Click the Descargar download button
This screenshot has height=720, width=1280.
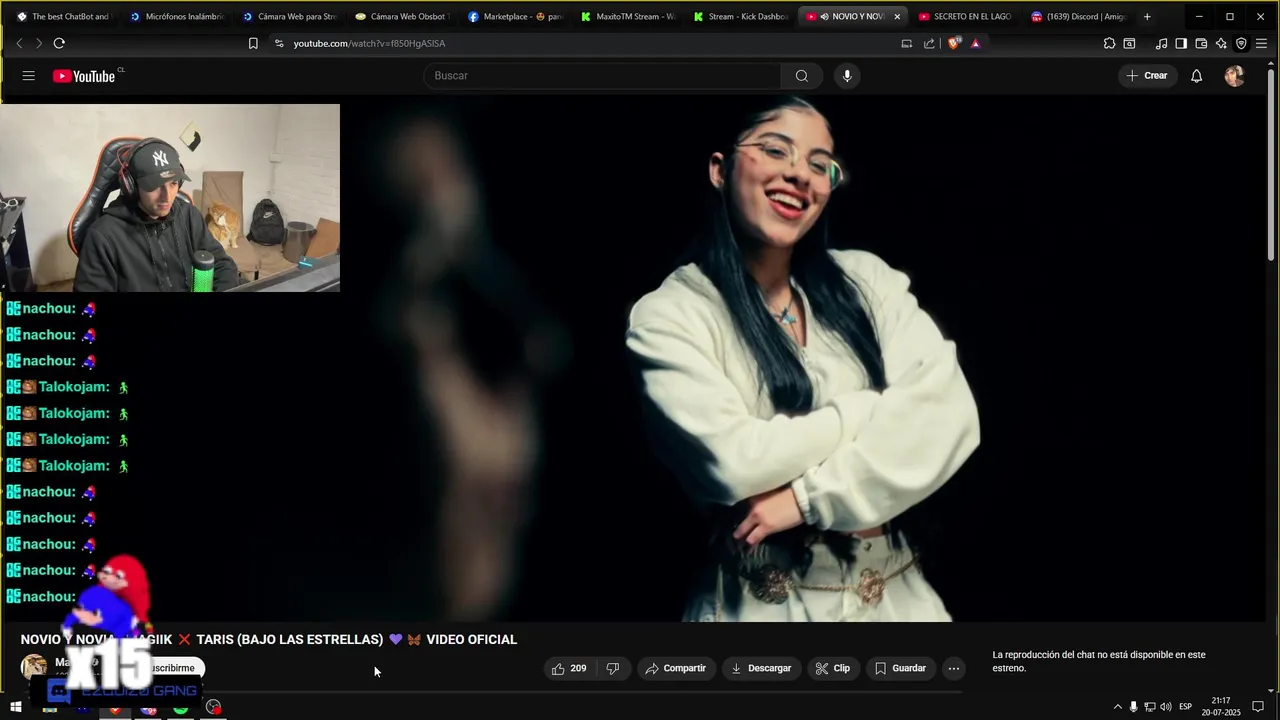(761, 668)
